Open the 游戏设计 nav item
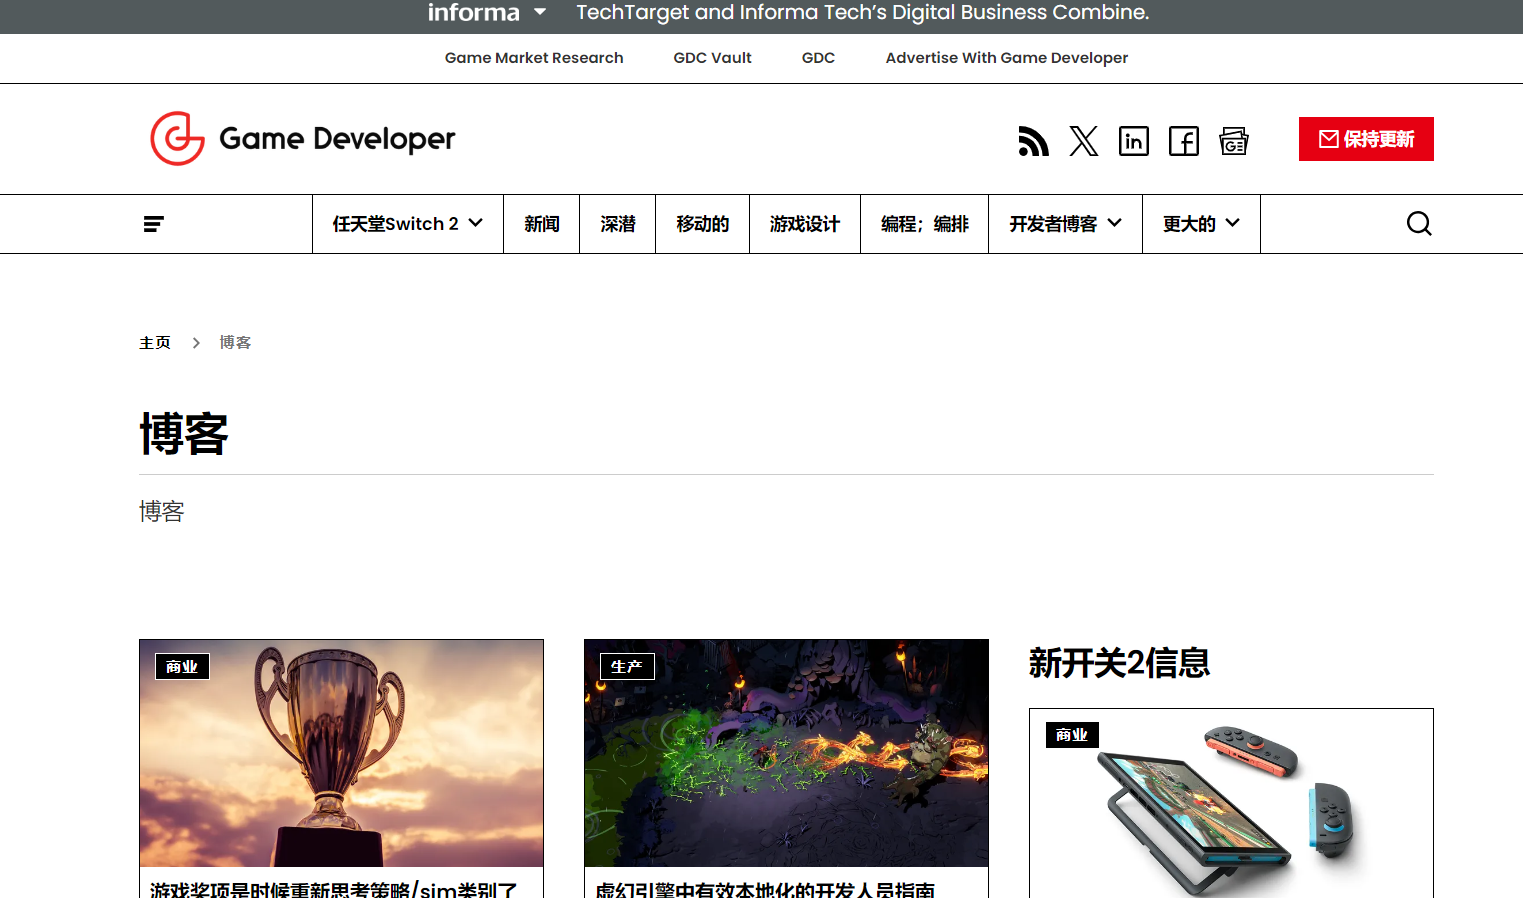1523x898 pixels. pos(805,224)
